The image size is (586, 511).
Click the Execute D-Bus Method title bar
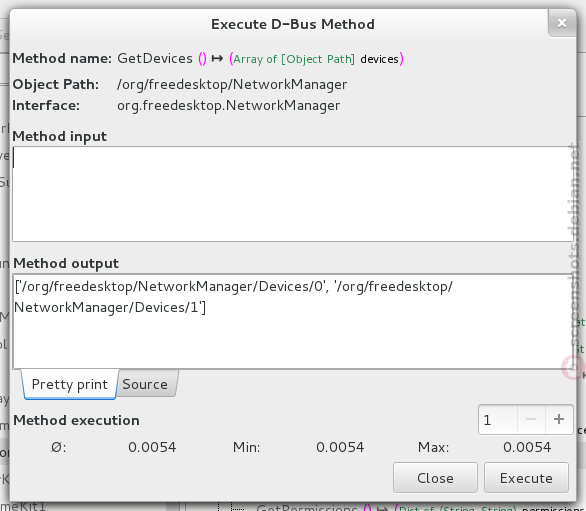(293, 24)
